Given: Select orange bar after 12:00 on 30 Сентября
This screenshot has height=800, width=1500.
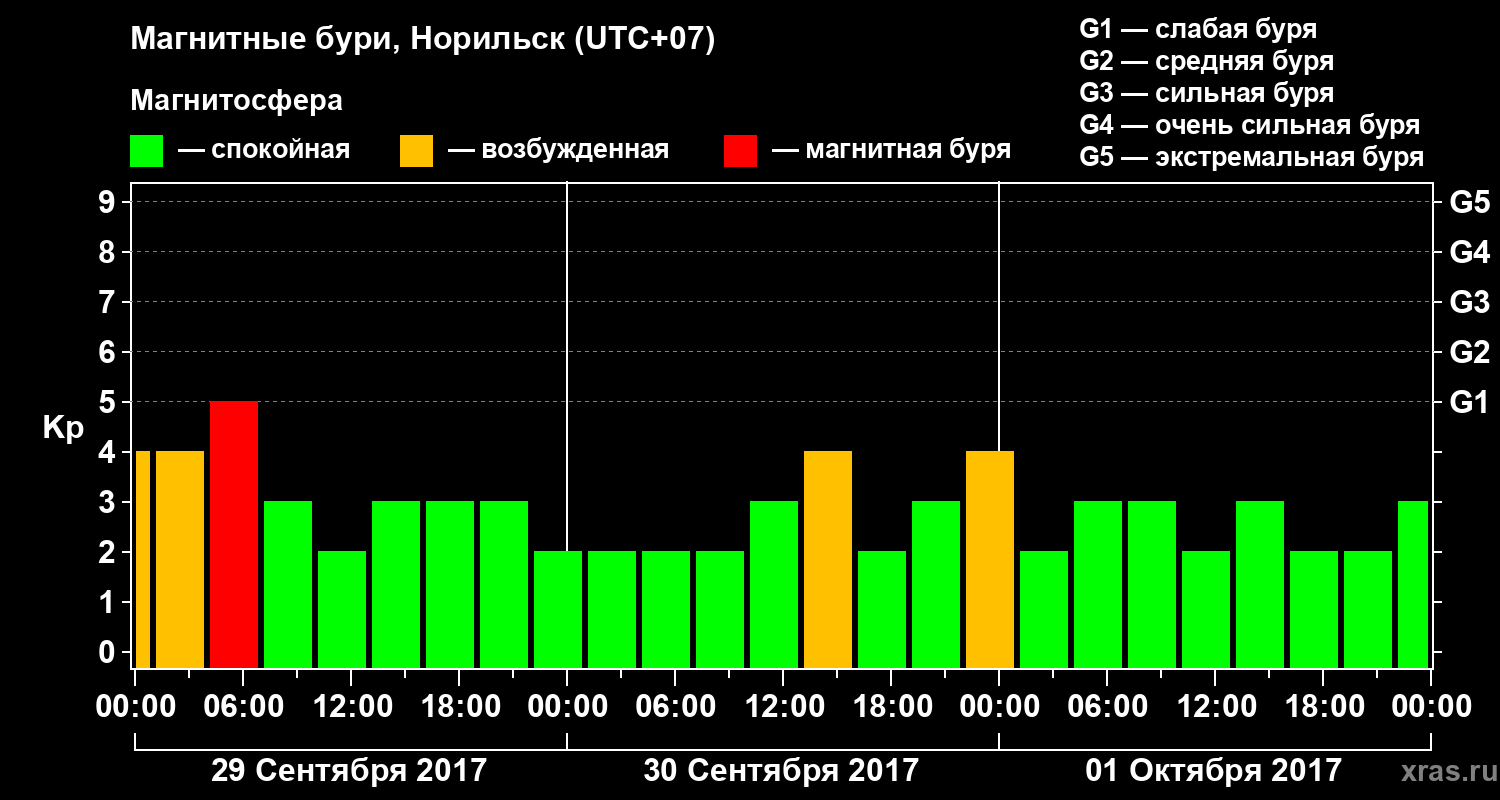Looking at the screenshot, I should (x=828, y=559).
